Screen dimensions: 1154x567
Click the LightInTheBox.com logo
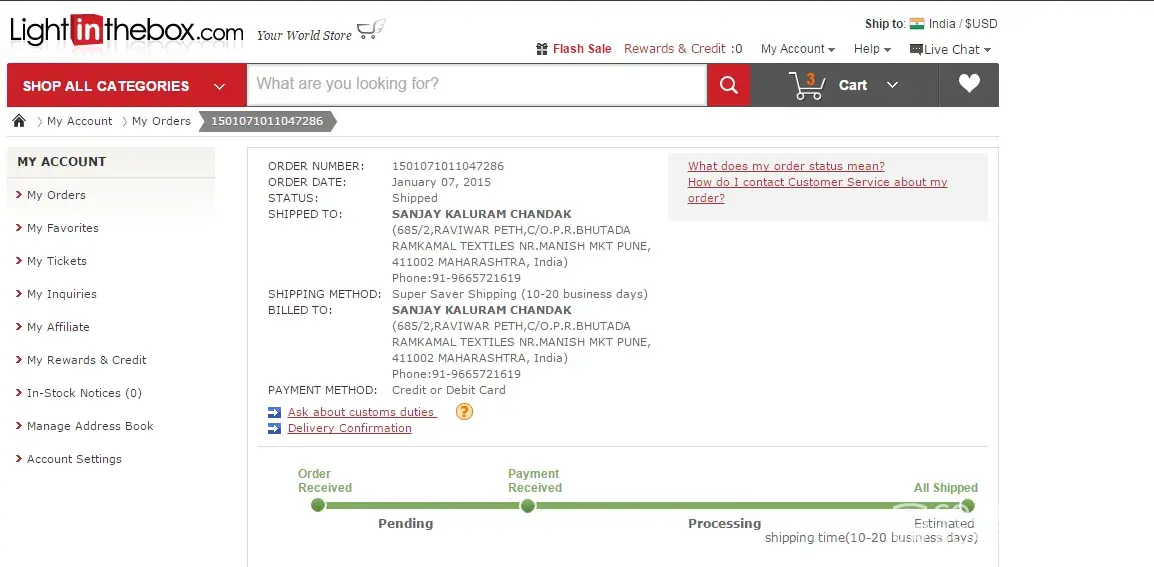pyautogui.click(x=127, y=31)
